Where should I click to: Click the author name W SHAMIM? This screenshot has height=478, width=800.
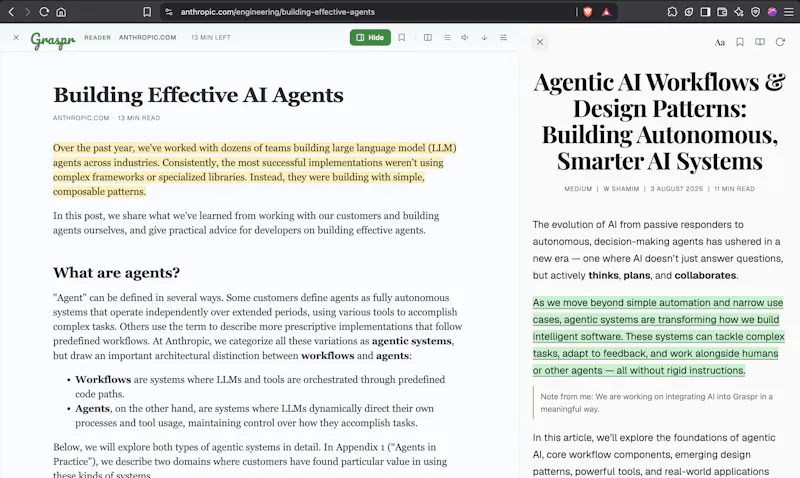tap(621, 189)
